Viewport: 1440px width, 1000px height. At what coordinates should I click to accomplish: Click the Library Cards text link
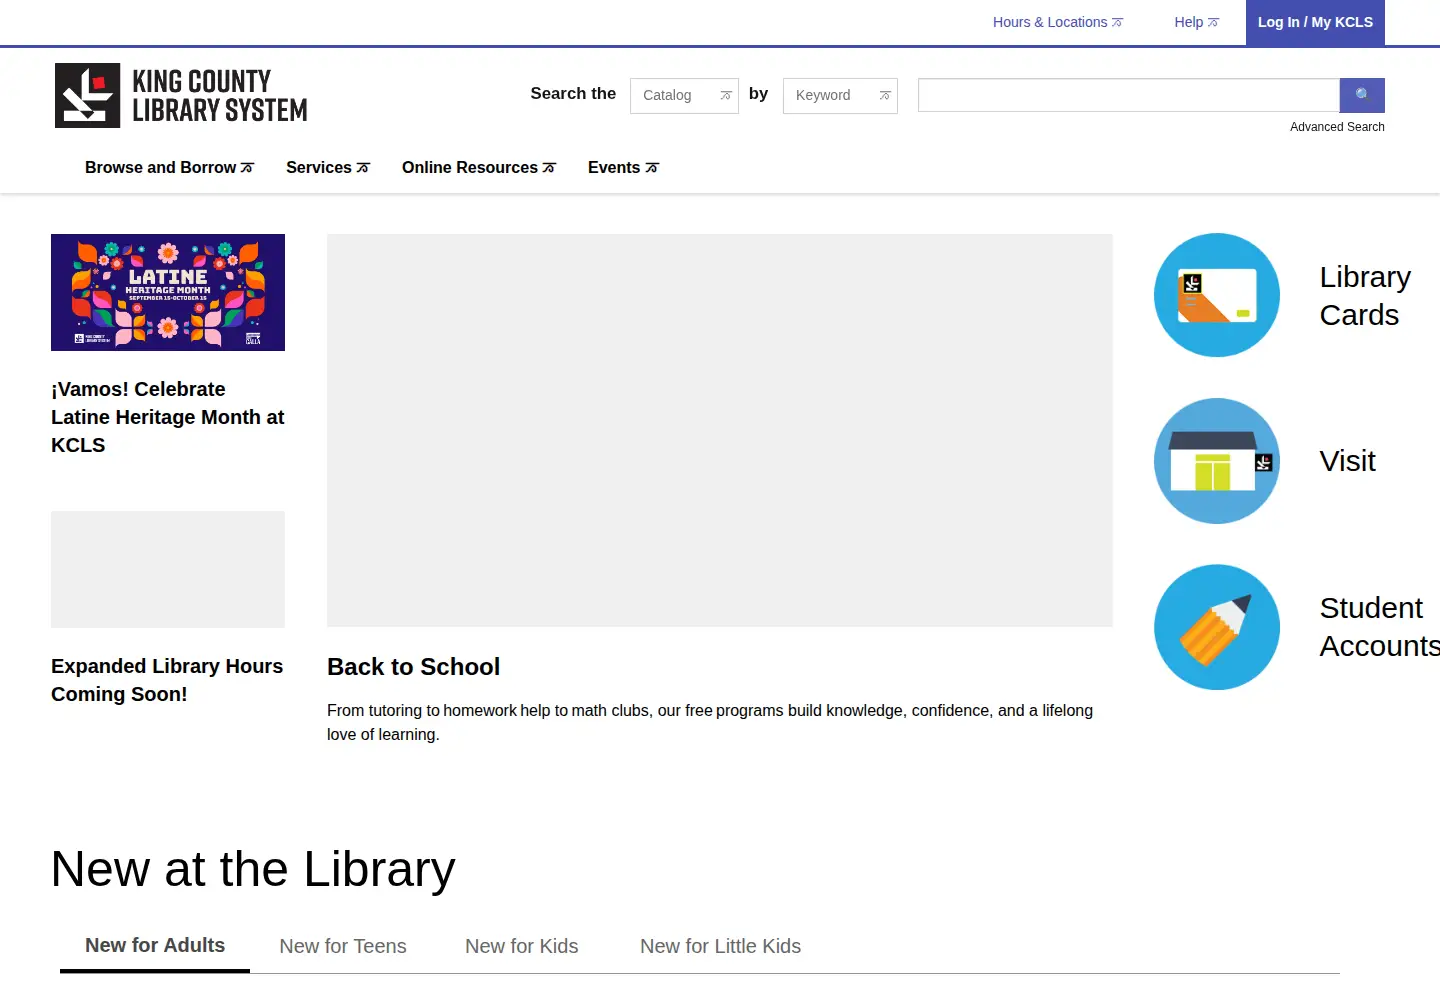(x=1365, y=296)
